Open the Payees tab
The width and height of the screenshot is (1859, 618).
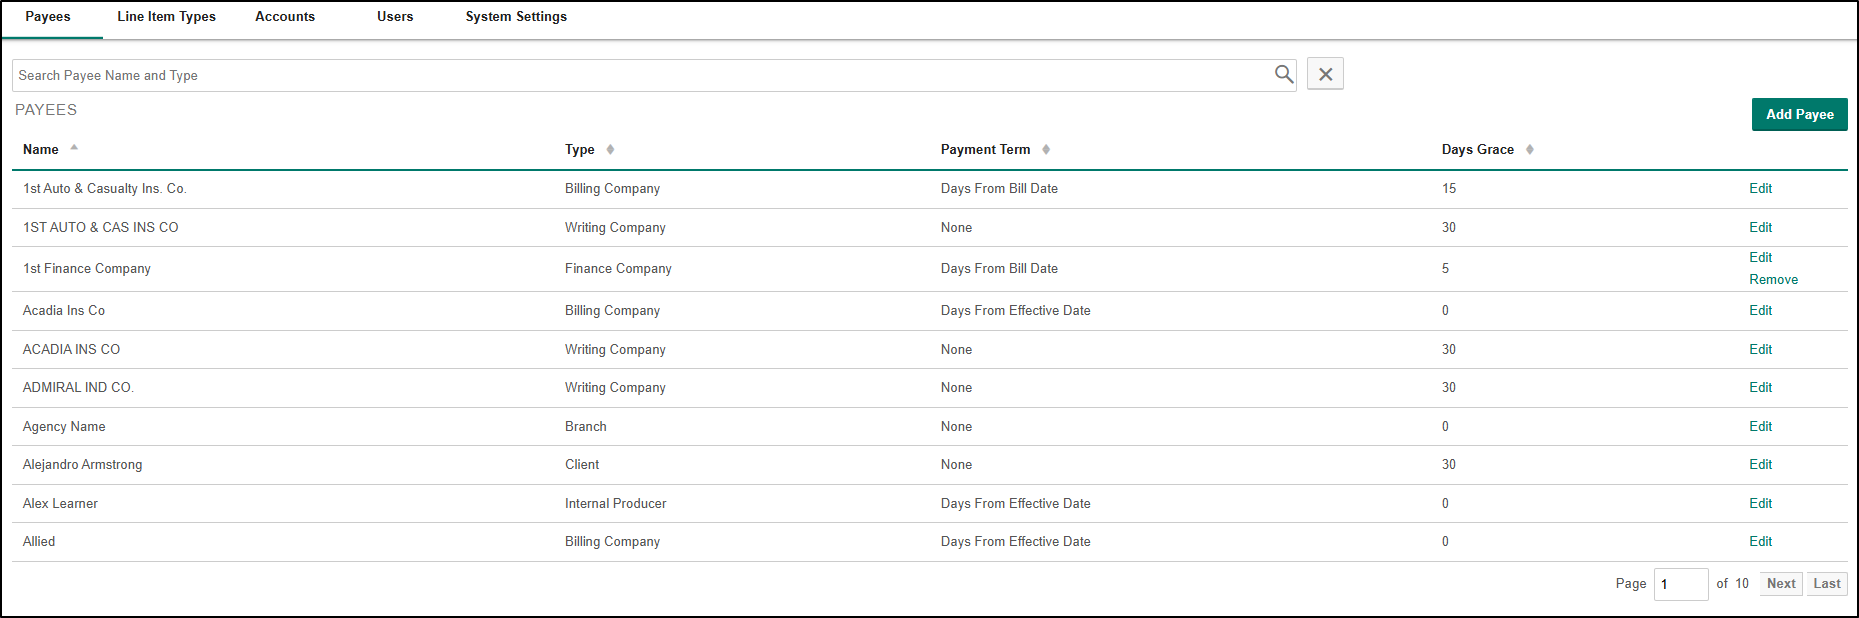(x=48, y=17)
